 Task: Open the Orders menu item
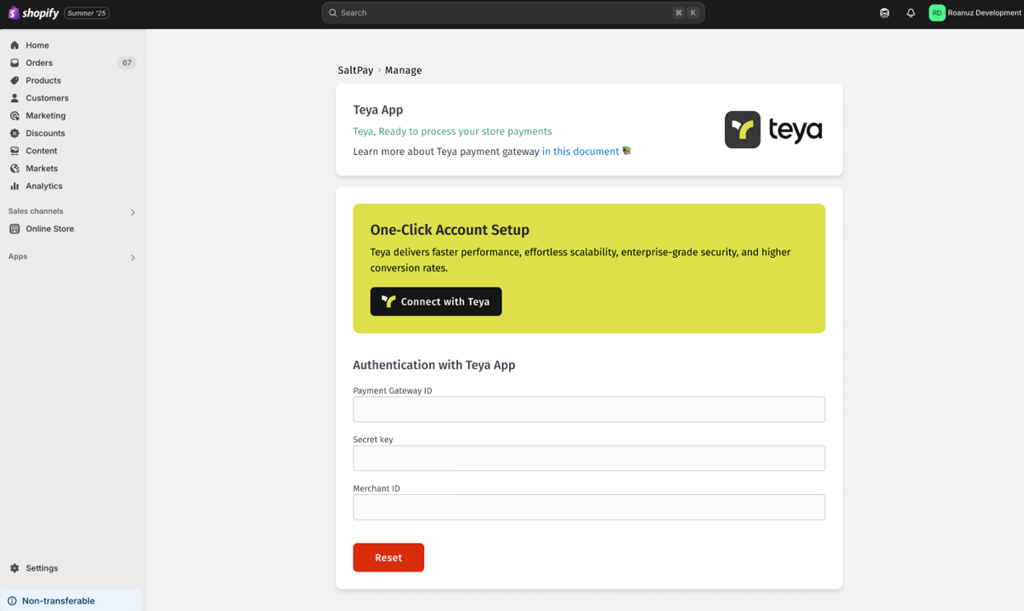(39, 63)
